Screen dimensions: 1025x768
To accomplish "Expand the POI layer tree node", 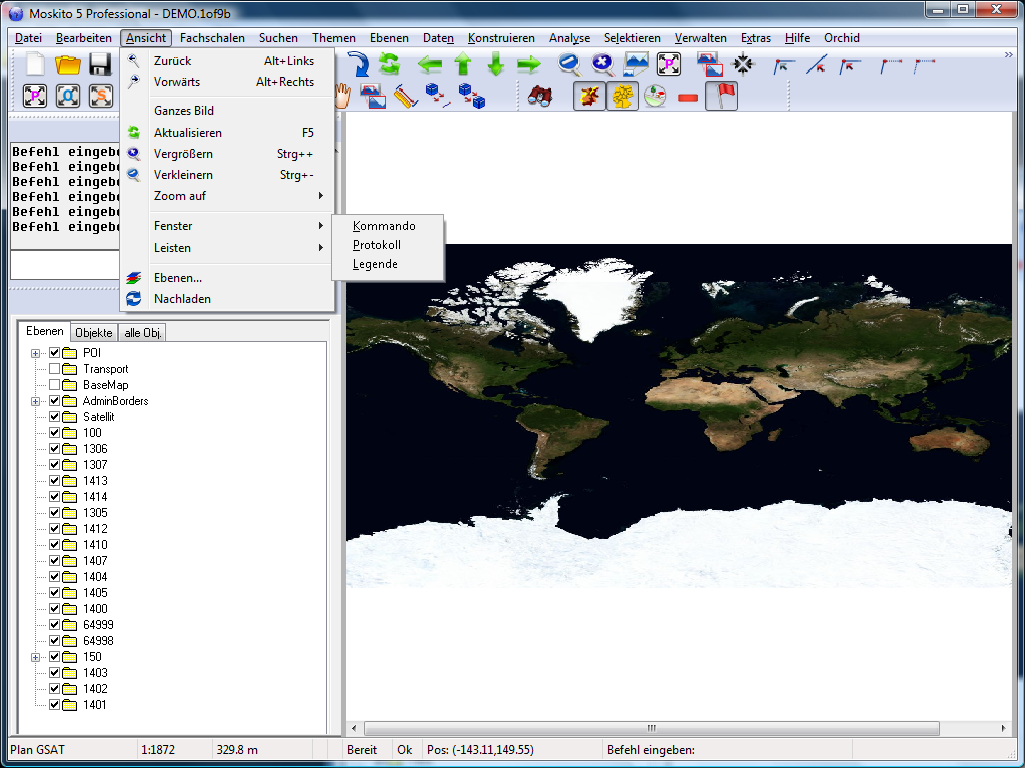I will 36,353.
